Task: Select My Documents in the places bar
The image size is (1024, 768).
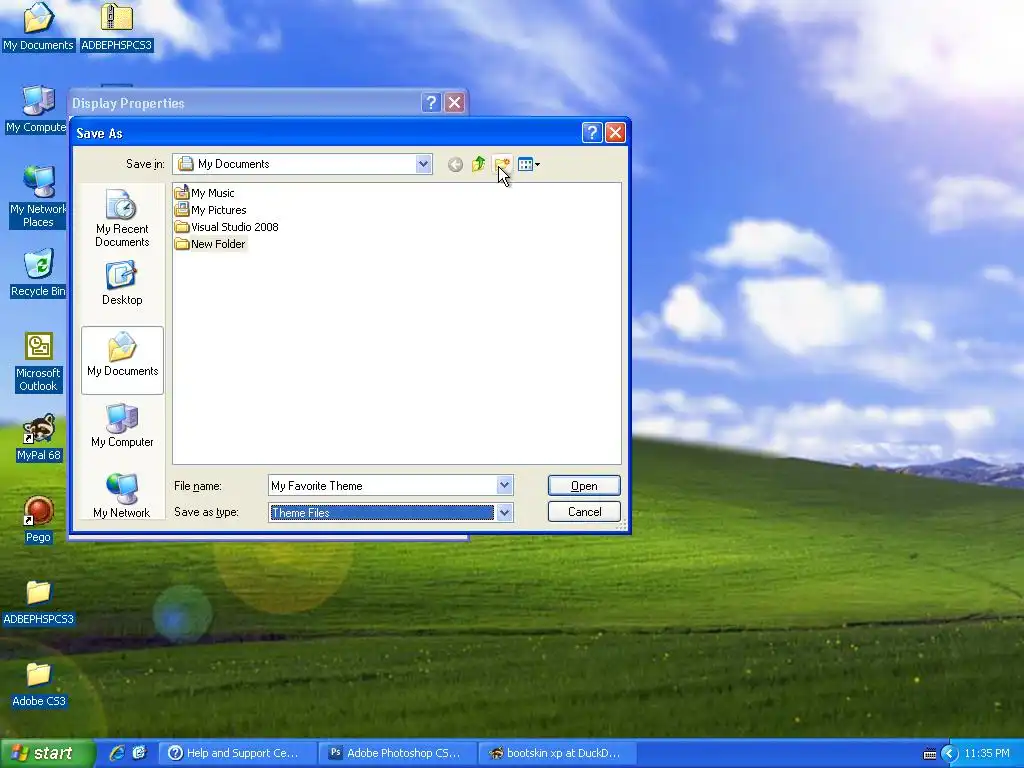Action: [122, 360]
